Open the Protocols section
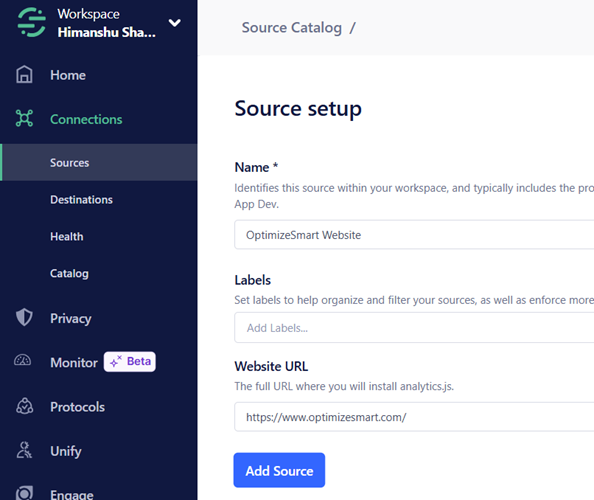 point(77,407)
